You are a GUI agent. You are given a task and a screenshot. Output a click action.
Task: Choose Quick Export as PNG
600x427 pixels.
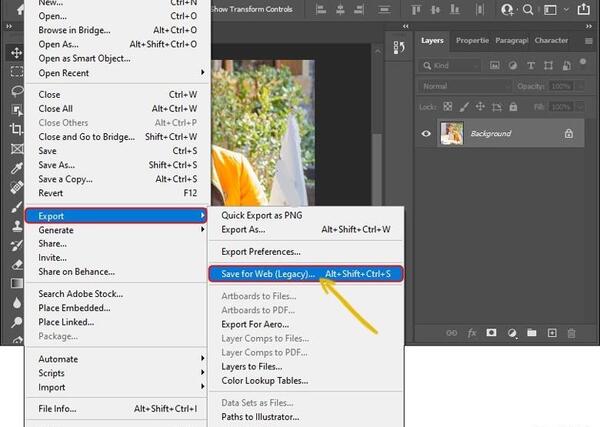pos(306,215)
